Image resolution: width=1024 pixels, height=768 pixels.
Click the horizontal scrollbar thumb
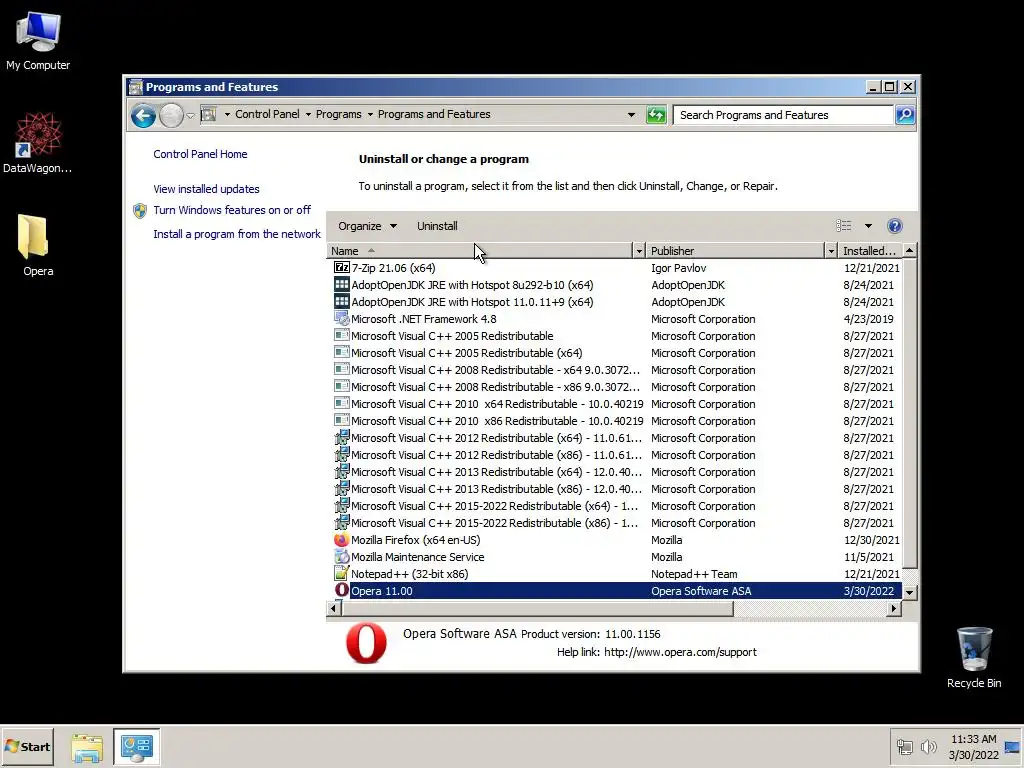(x=537, y=609)
